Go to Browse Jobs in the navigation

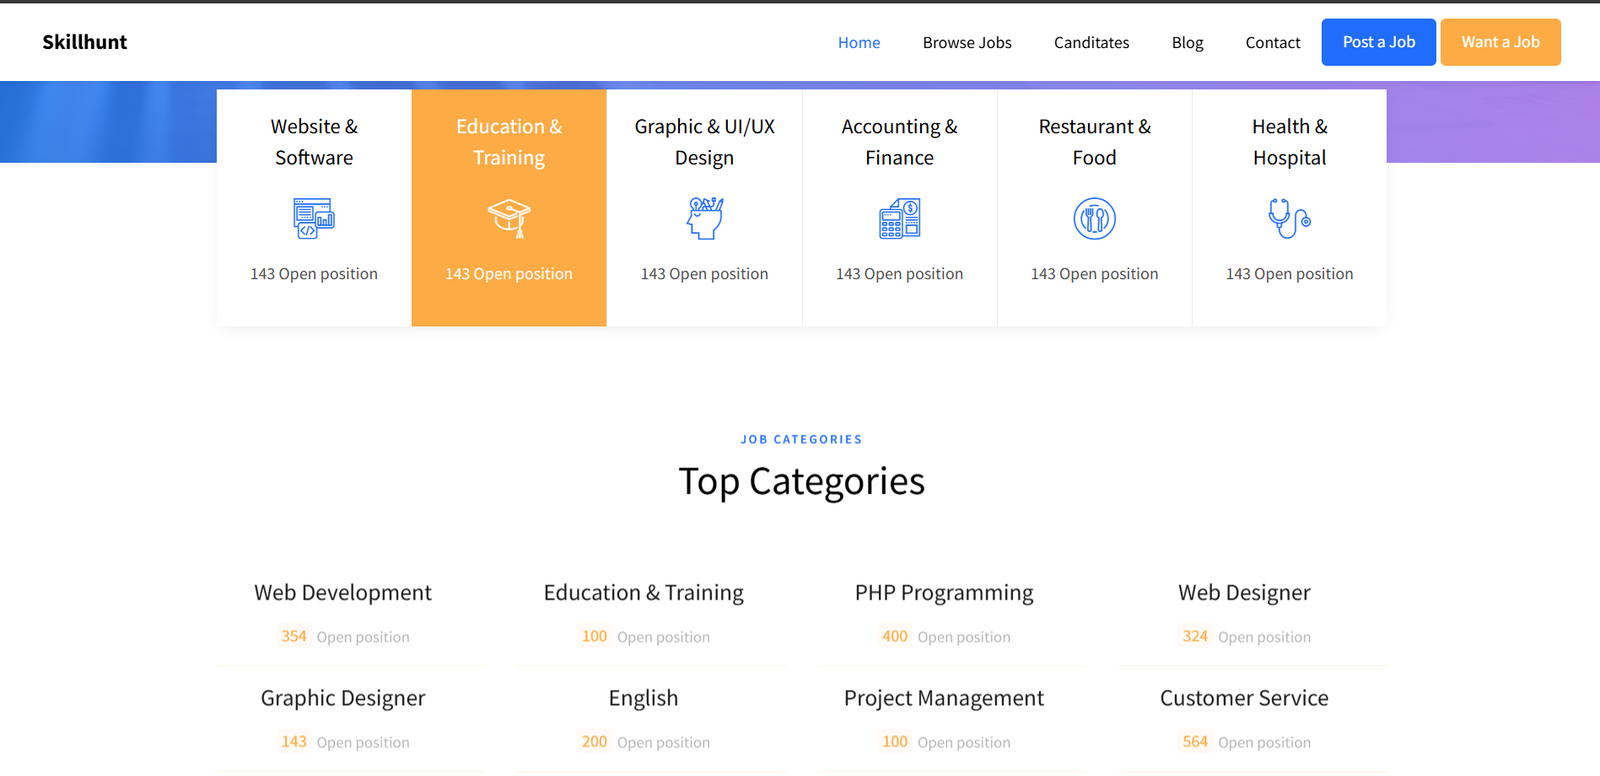point(967,42)
